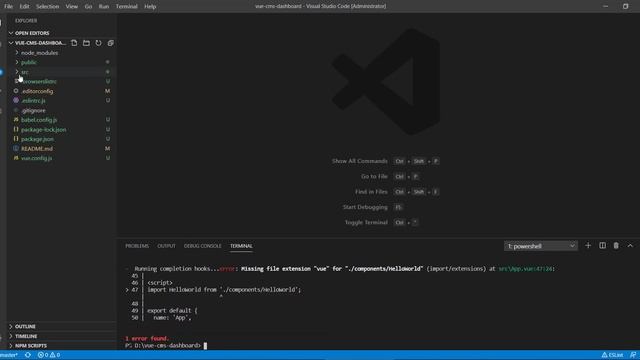Switch to the Output tab
640x360 pixels.
(166, 246)
